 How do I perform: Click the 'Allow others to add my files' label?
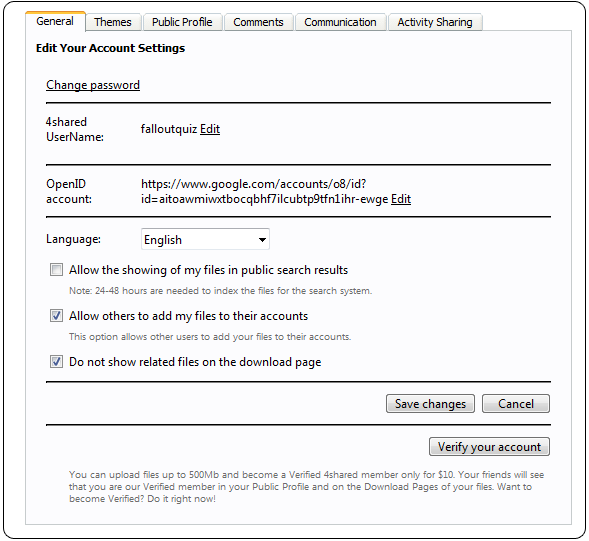188,316
